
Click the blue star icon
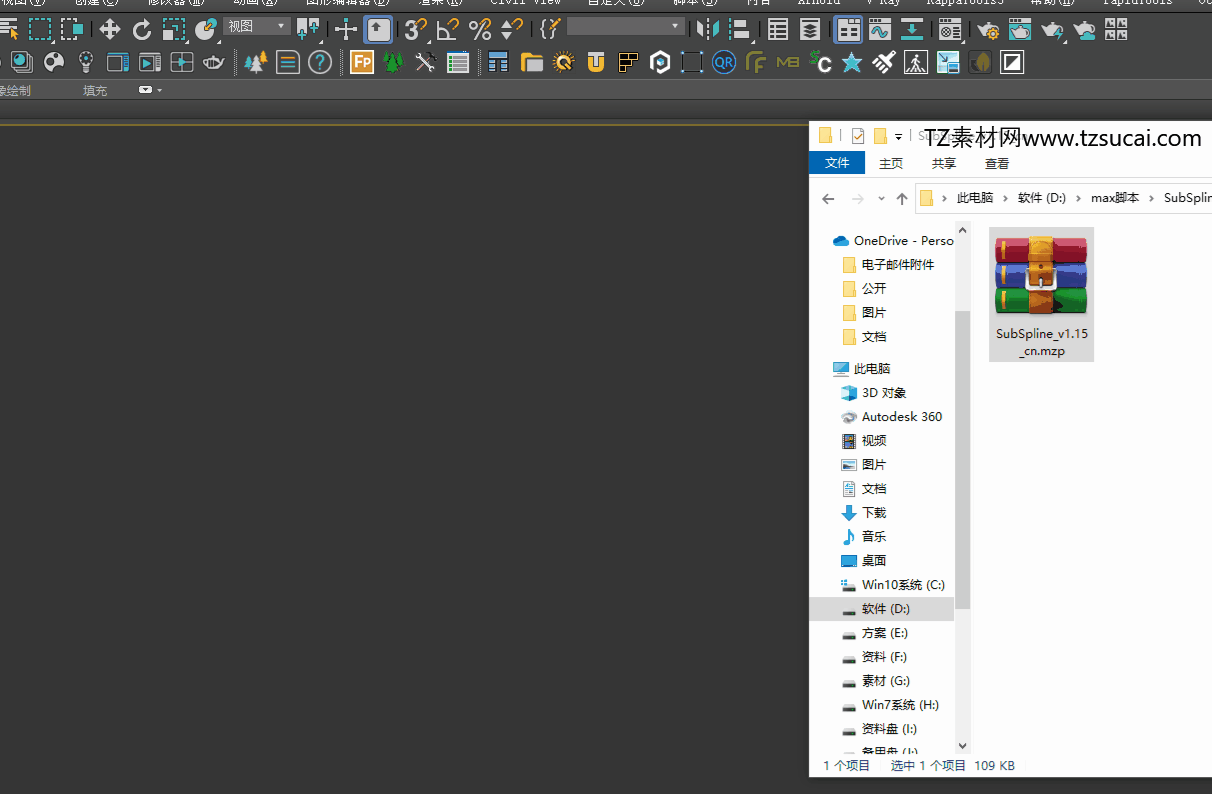pyautogui.click(x=852, y=63)
